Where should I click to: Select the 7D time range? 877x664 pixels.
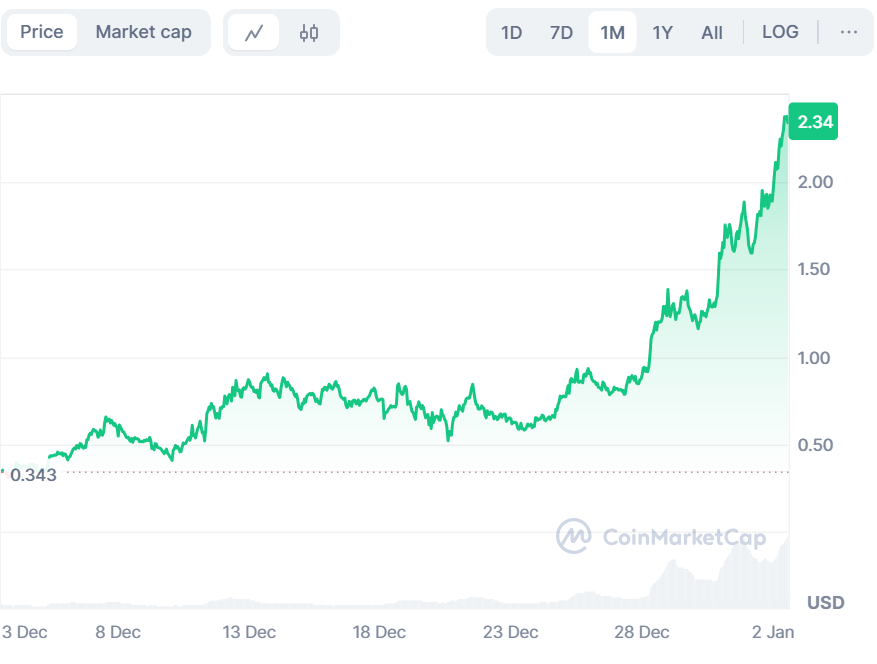click(561, 32)
